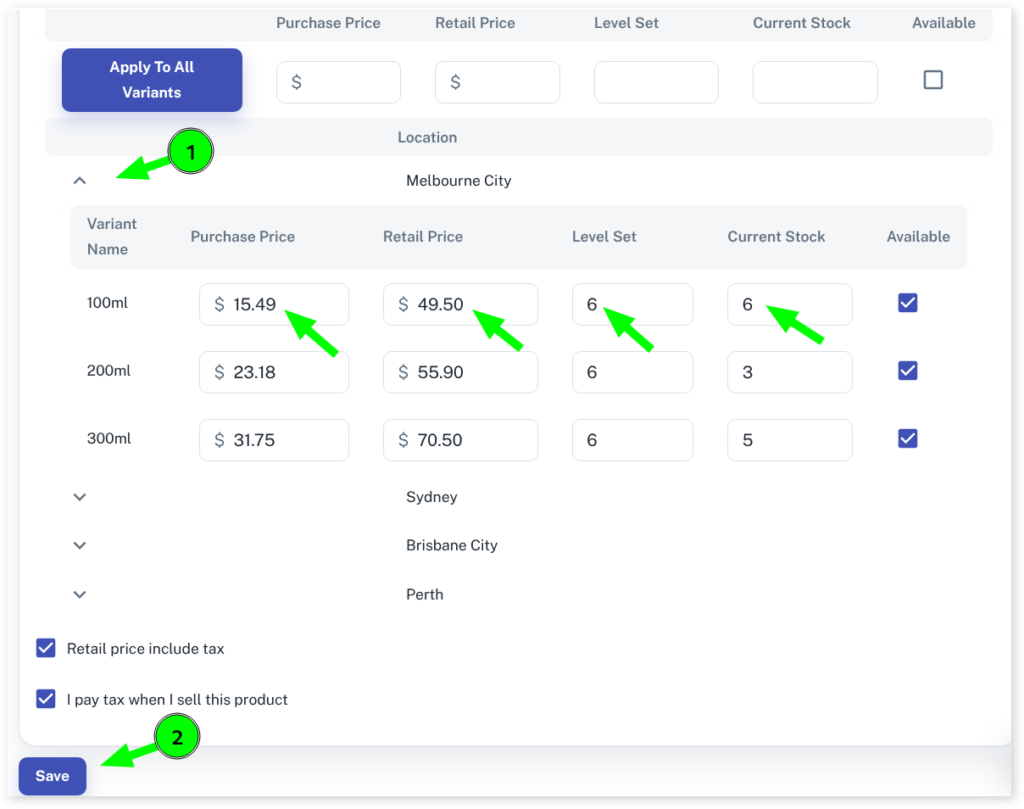Click the Save button

pyautogui.click(x=52, y=776)
